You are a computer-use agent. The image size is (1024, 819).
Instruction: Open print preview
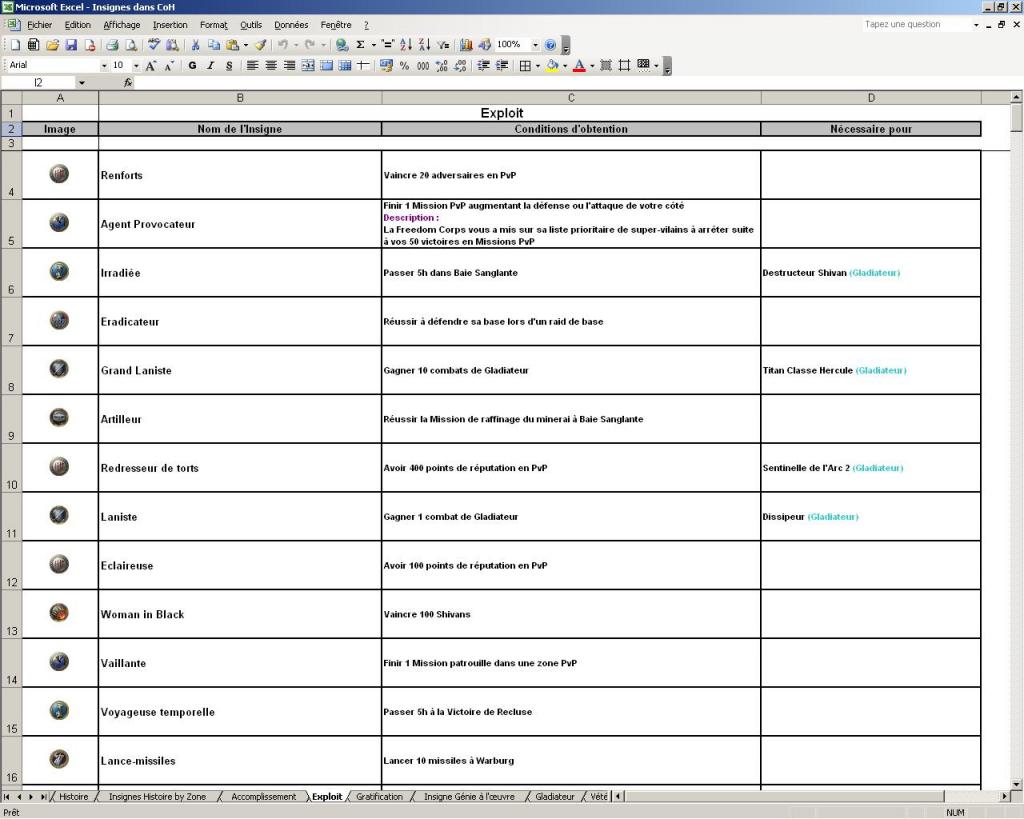[131, 45]
